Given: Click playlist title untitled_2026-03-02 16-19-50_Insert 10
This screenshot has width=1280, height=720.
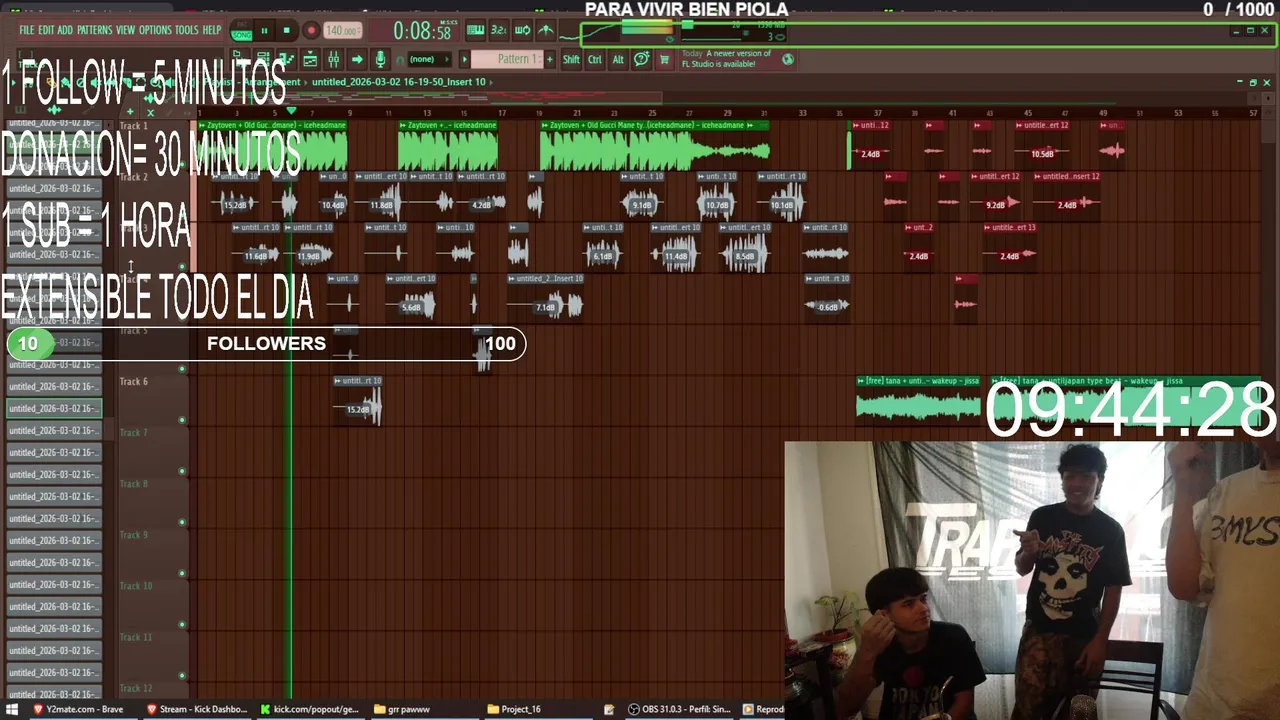Looking at the screenshot, I should pos(399,82).
